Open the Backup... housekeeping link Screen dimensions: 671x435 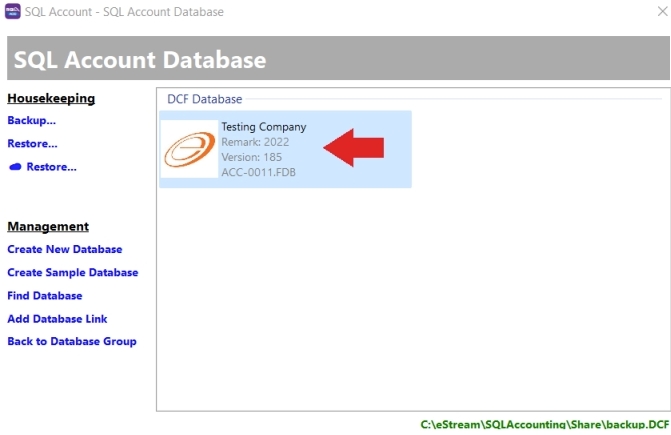tap(31, 120)
